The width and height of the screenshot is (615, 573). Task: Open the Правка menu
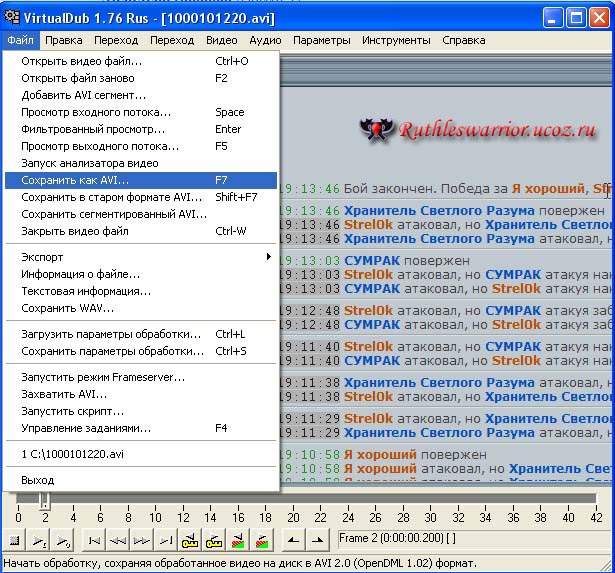coord(64,40)
